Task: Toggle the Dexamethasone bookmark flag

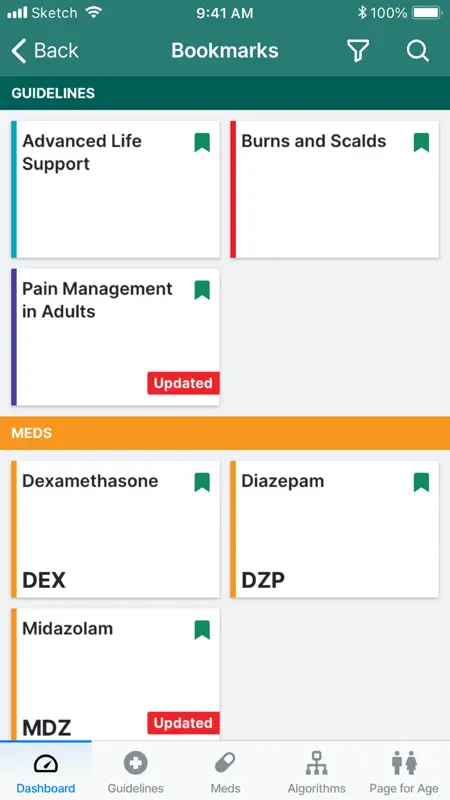Action: coord(202,482)
